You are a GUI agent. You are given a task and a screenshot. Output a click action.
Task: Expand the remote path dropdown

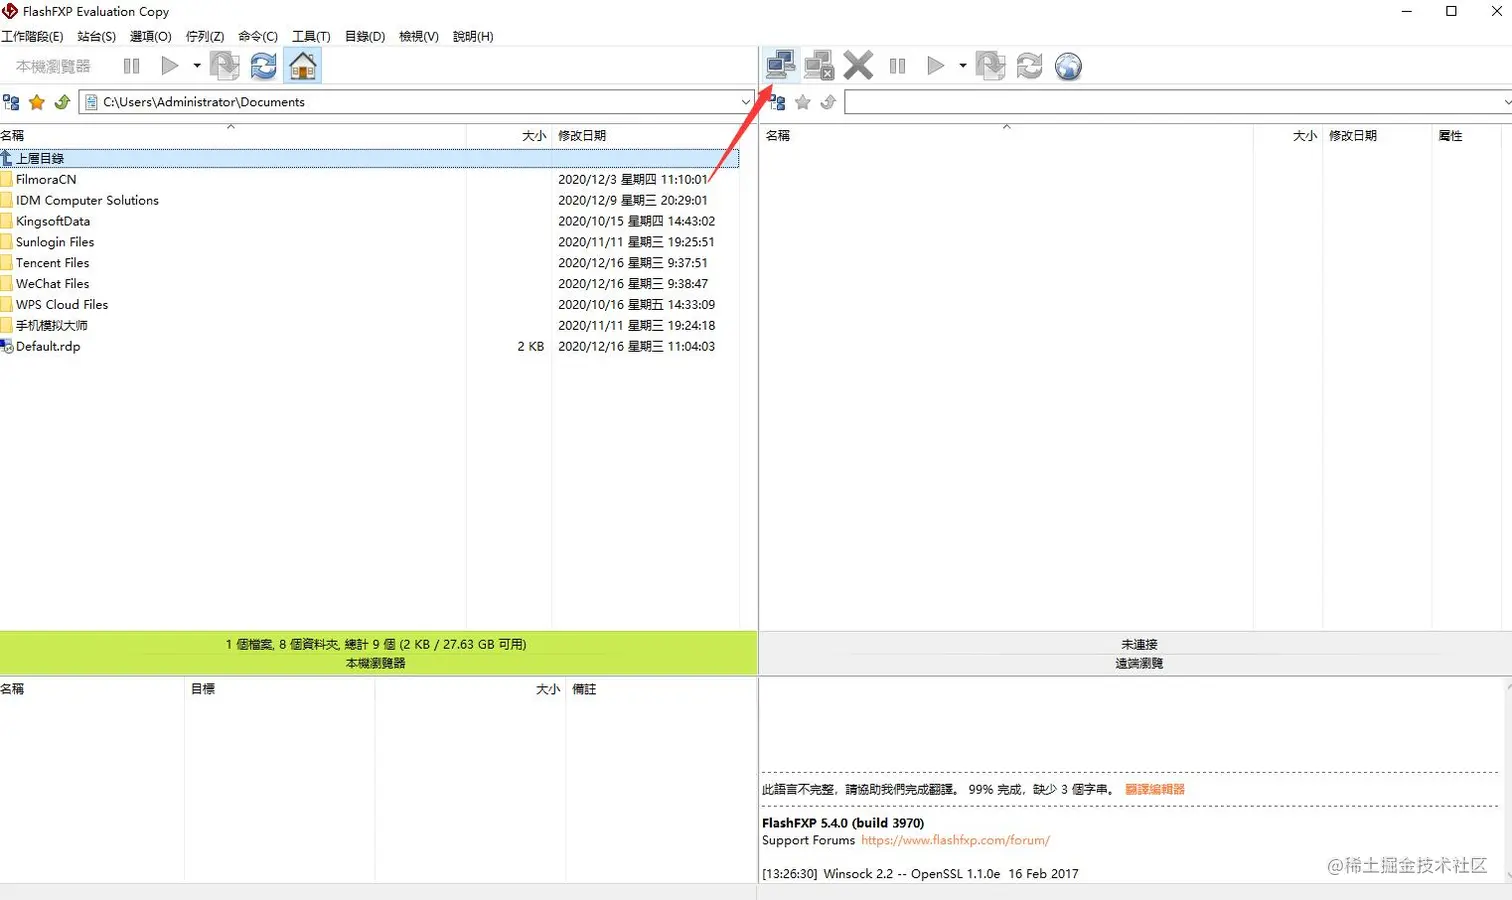1506,102
